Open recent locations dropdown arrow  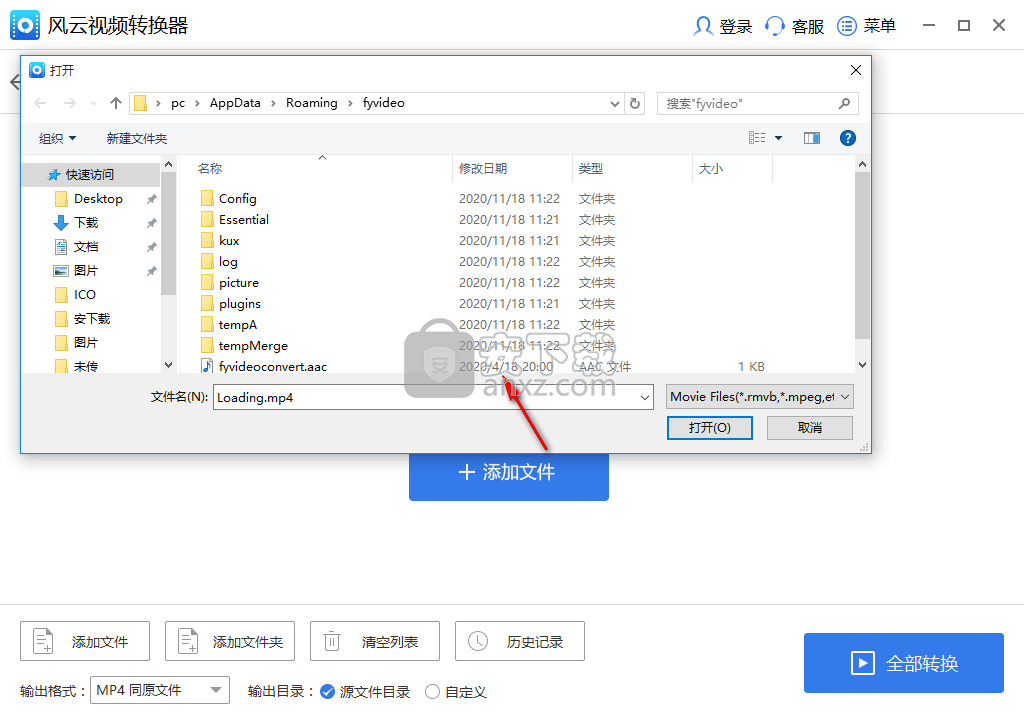[93, 103]
